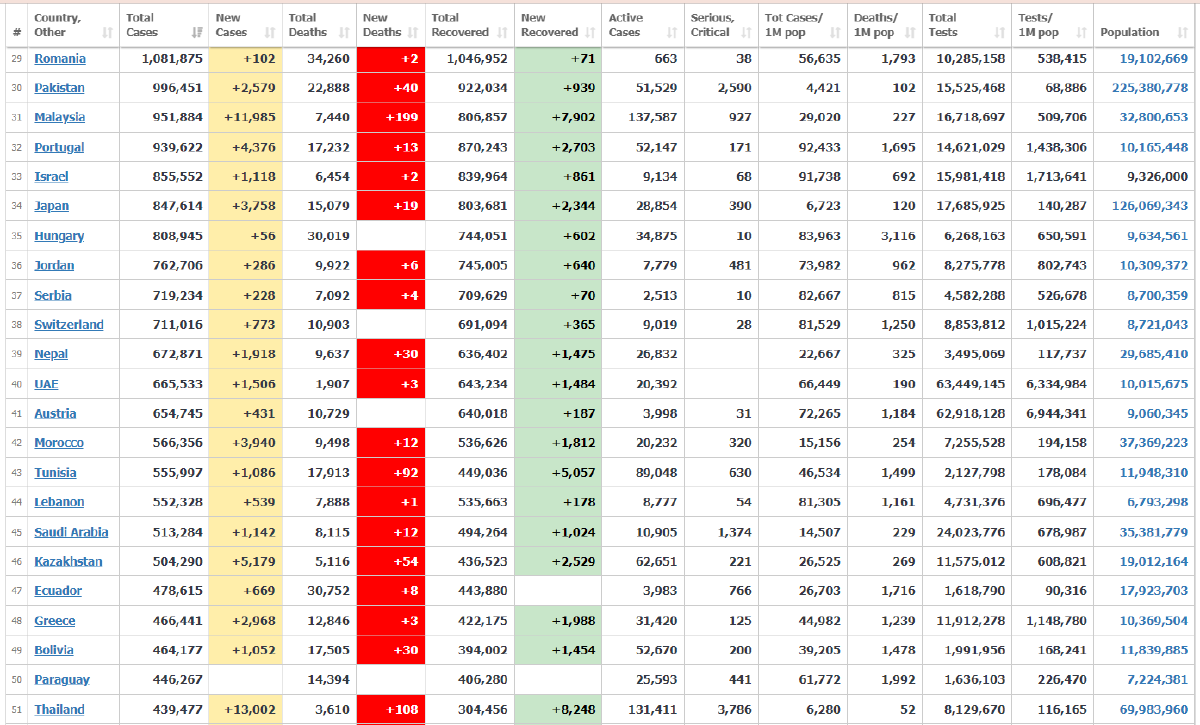The height and width of the screenshot is (725, 1200).
Task: Open the Kazakhstan country link
Action: pos(68,562)
